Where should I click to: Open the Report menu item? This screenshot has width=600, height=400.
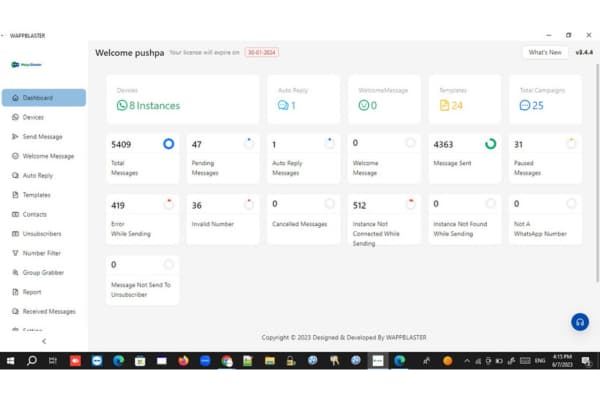pos(32,292)
